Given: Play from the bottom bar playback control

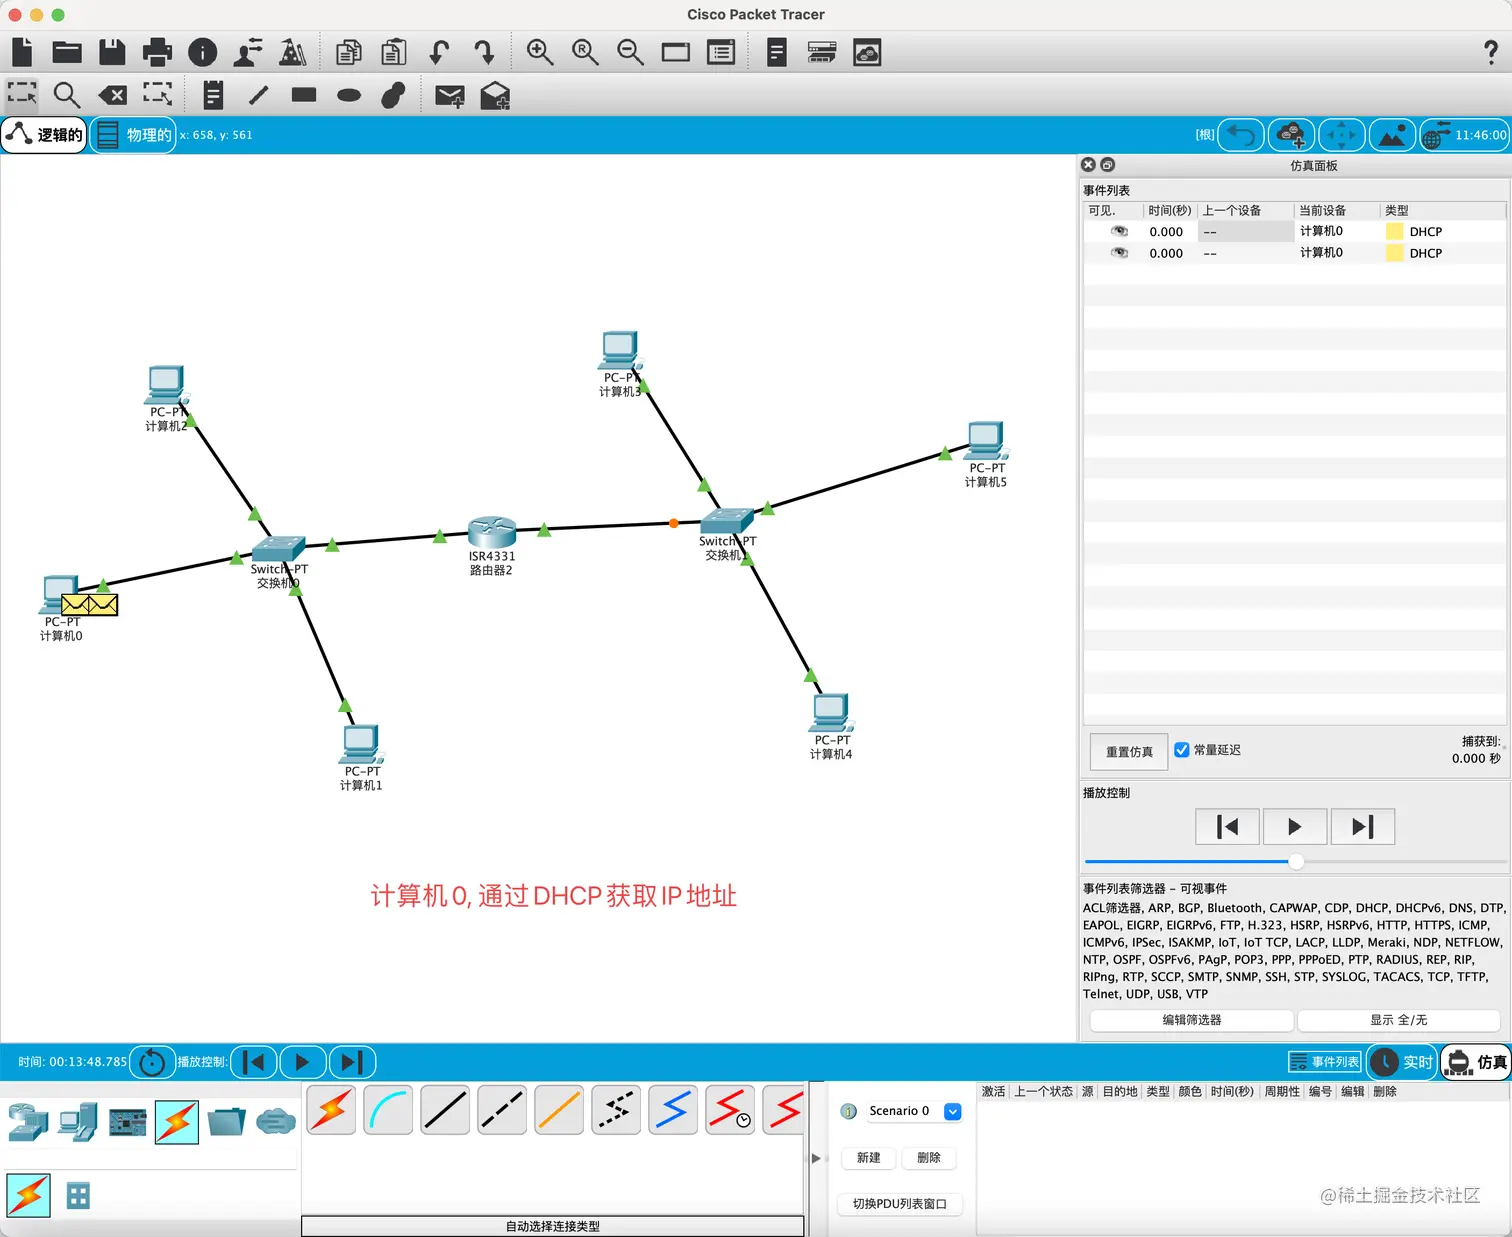Looking at the screenshot, I should click(302, 1062).
